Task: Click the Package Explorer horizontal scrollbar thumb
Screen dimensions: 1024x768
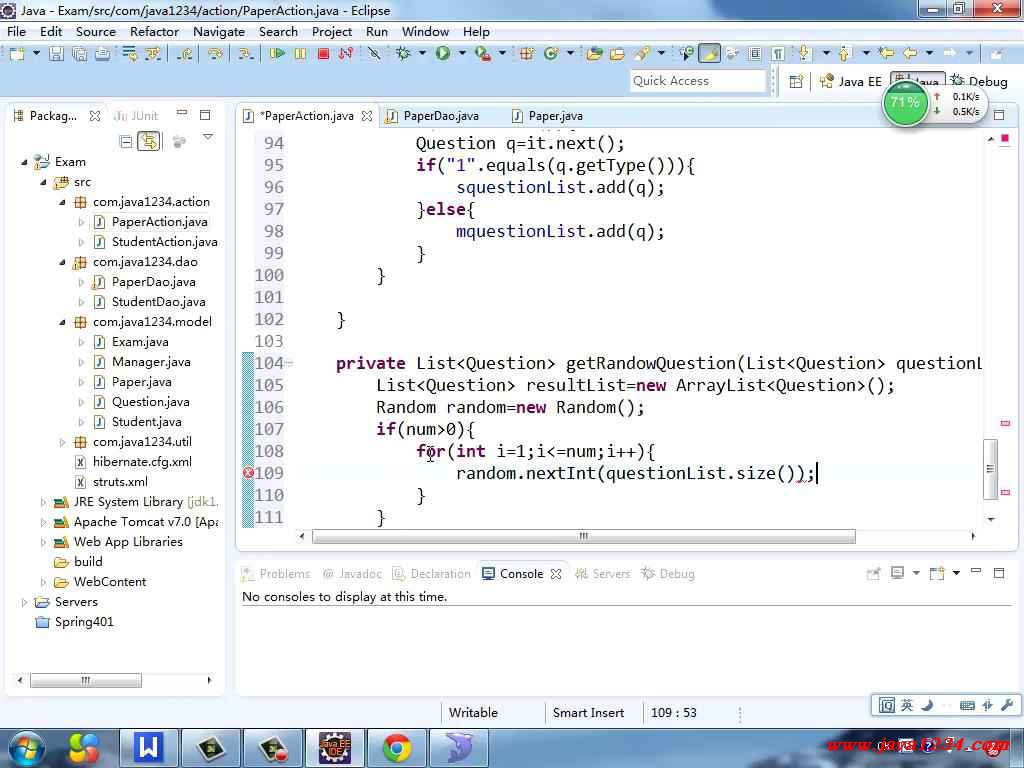Action: coord(86,680)
